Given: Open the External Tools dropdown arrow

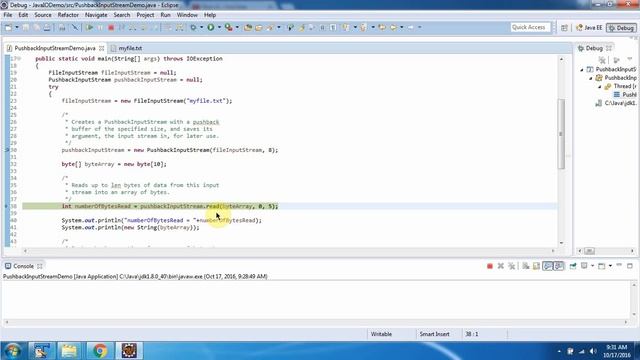Looking at the screenshot, I should (237, 27).
